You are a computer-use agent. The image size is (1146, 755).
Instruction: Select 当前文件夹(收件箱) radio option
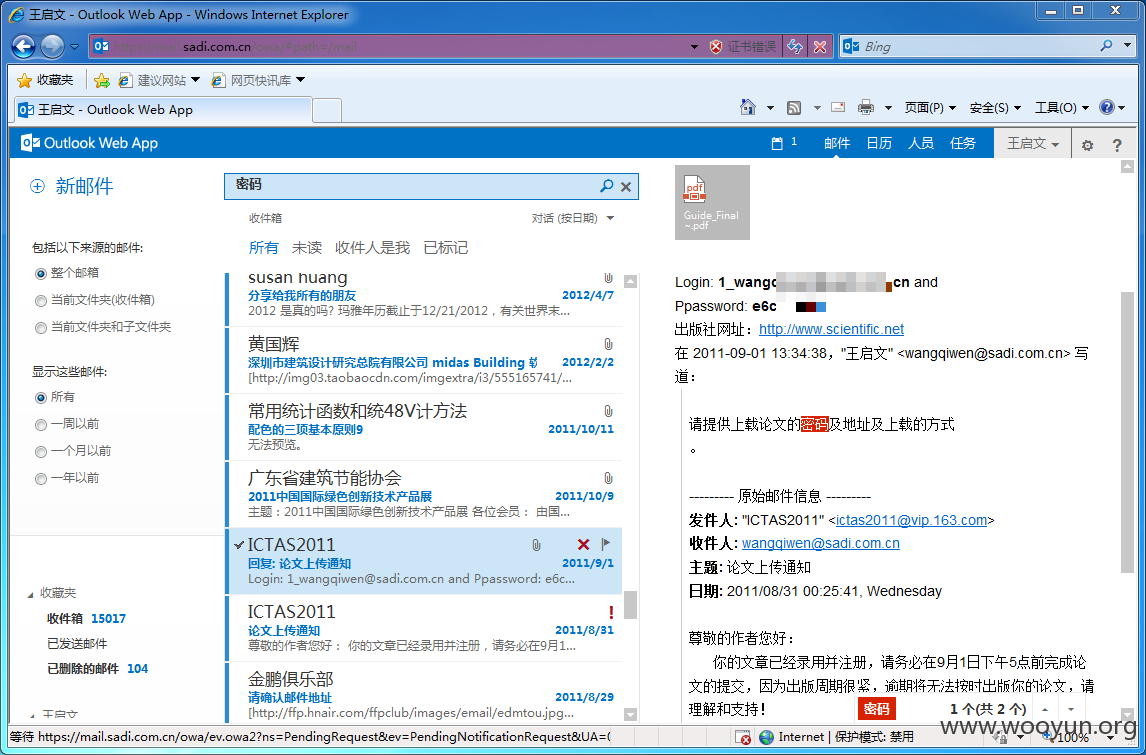[41, 300]
